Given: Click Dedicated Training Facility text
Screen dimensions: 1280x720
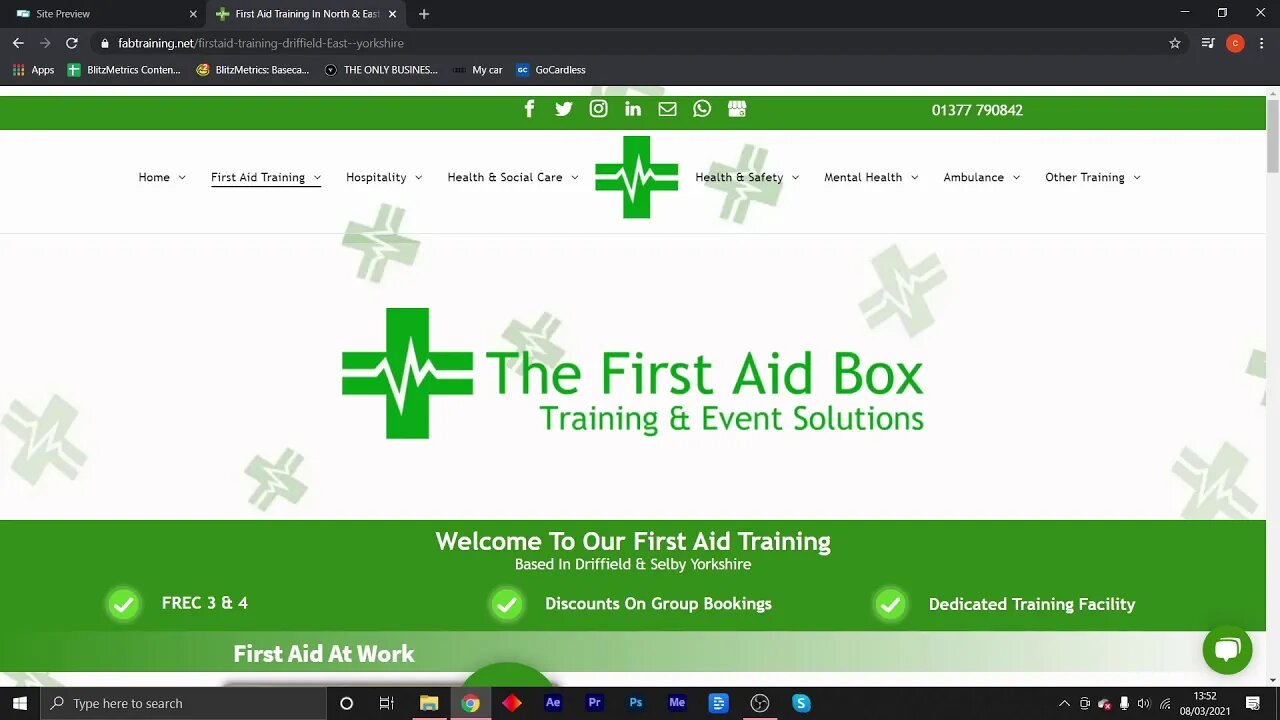Looking at the screenshot, I should coord(1032,604).
